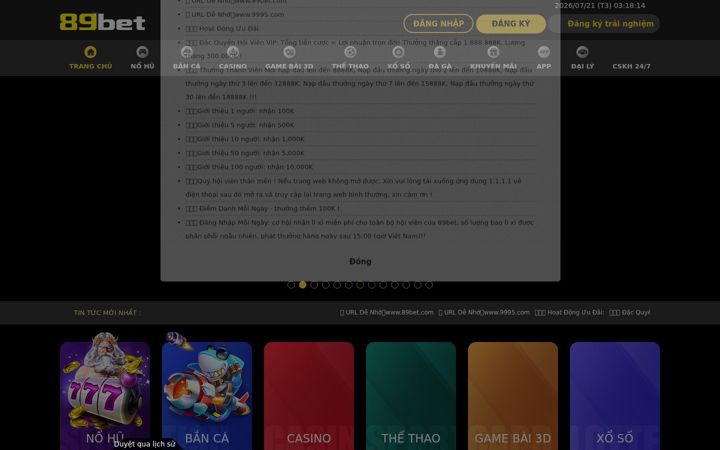This screenshot has width=720, height=450.
Task: Select the fourth carousel dot
Action: coord(326,285)
